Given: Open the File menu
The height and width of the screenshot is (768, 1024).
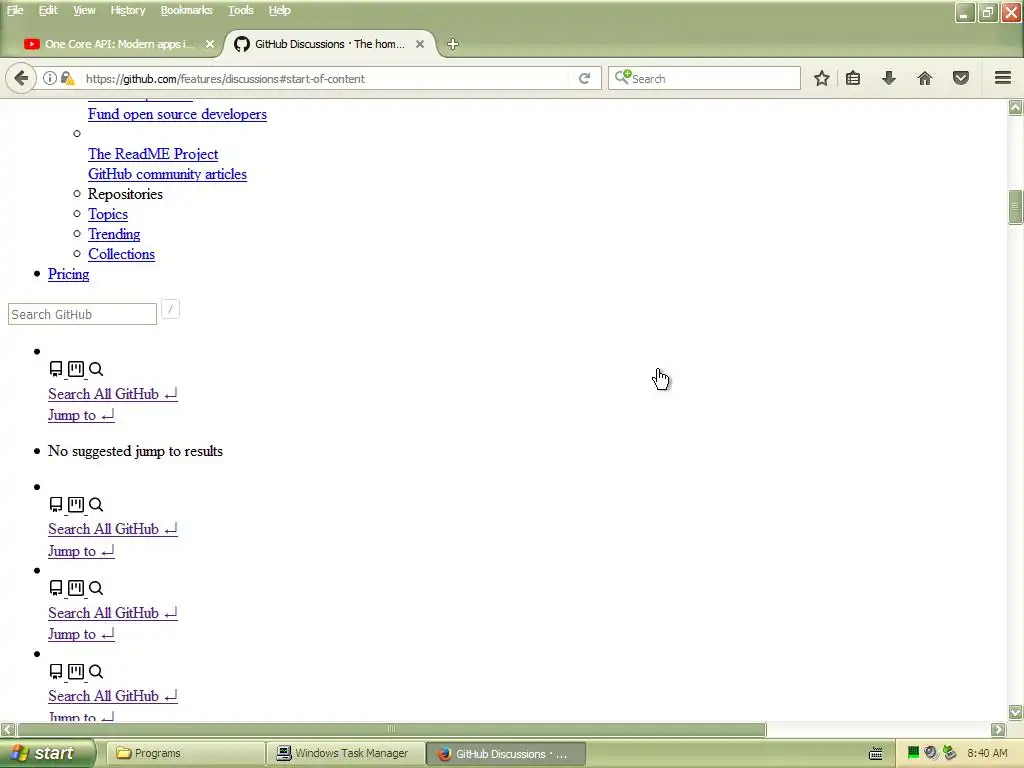Looking at the screenshot, I should coord(15,10).
